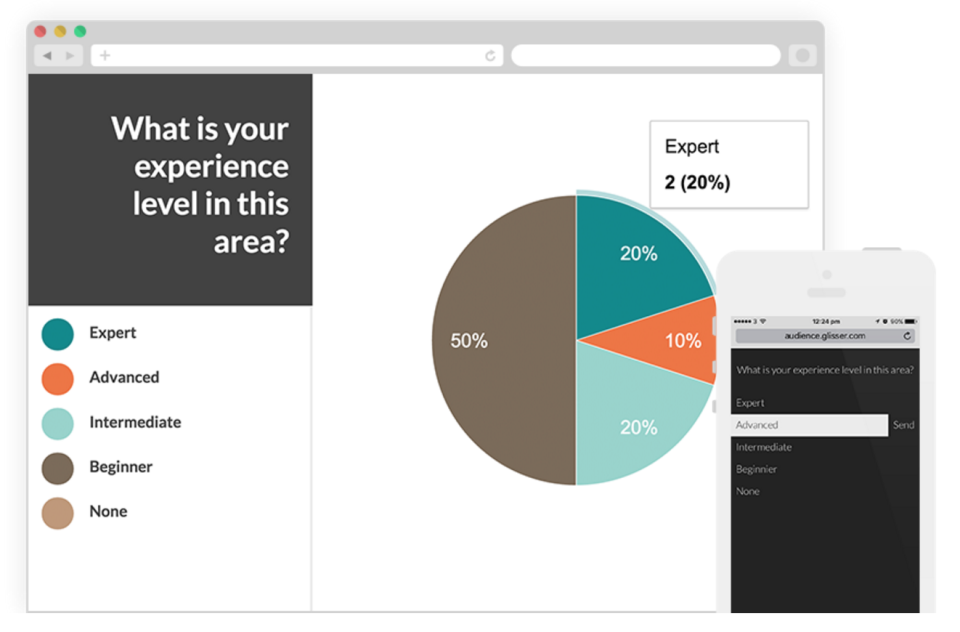
Task: Click the round button beside search field
Action: (x=802, y=56)
